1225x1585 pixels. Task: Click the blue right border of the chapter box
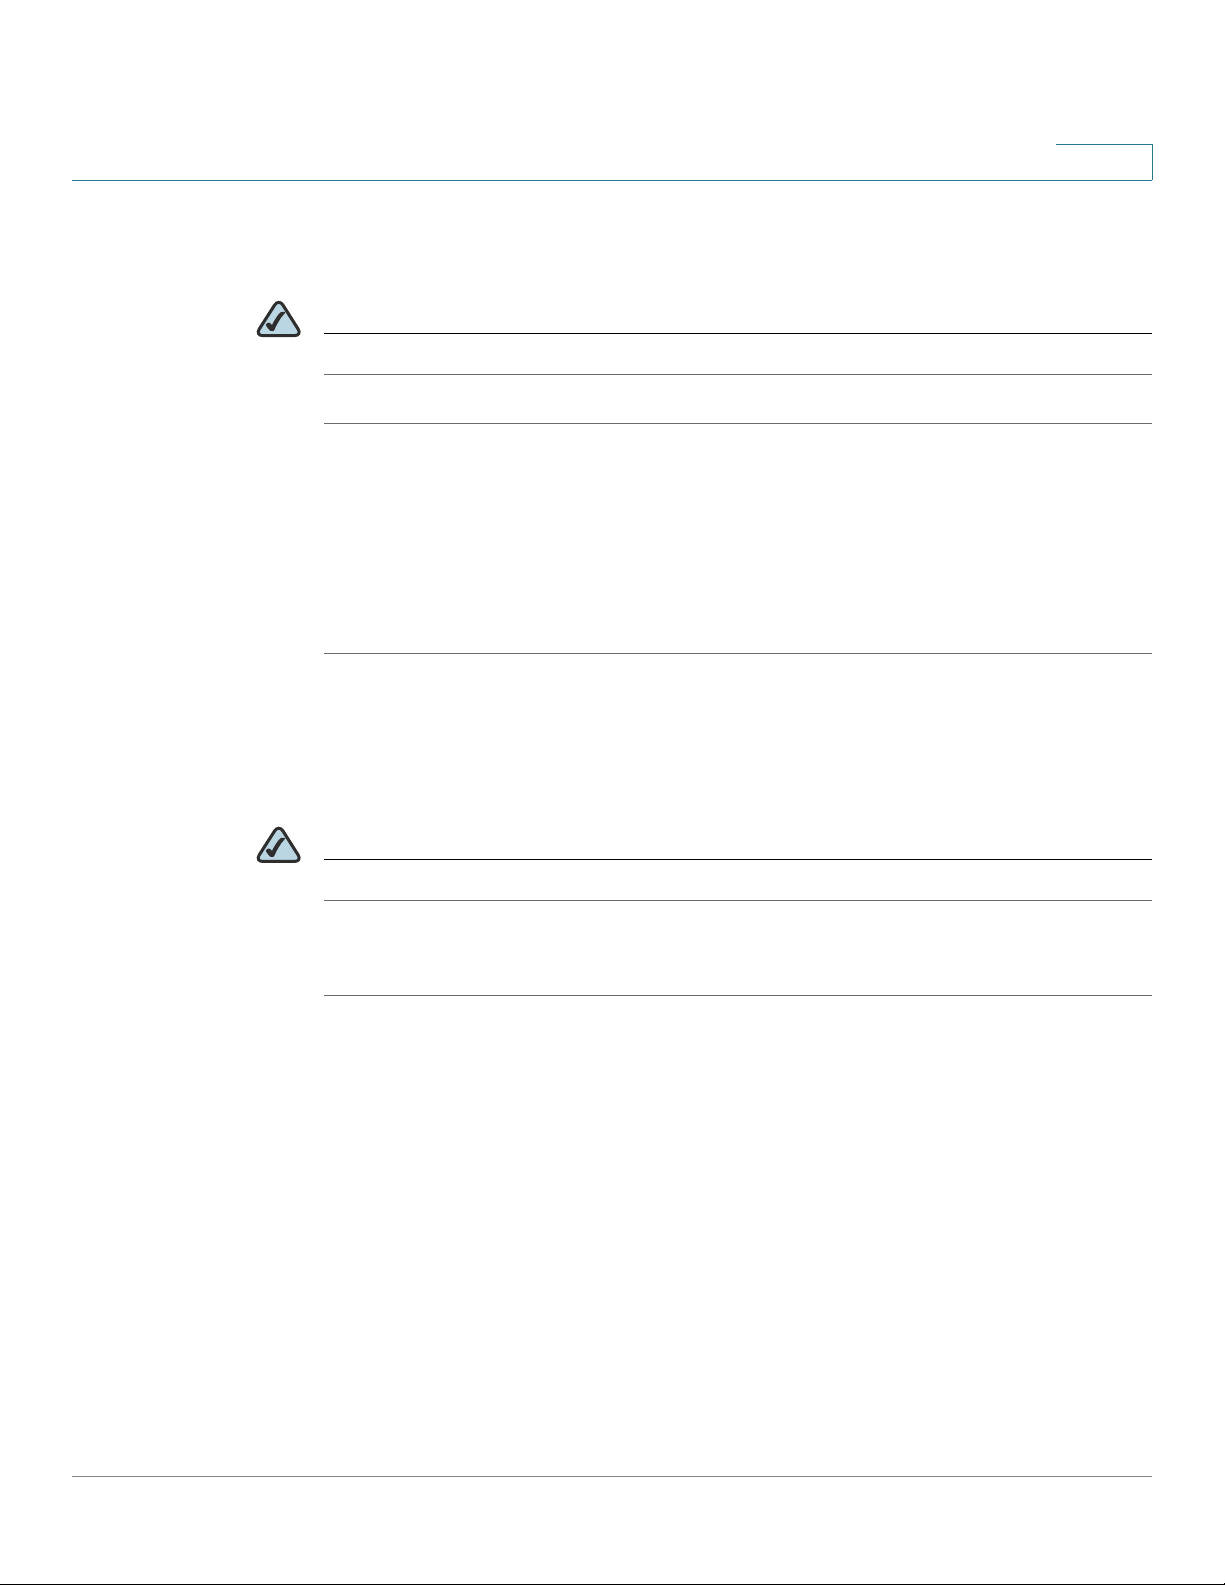(x=1152, y=162)
